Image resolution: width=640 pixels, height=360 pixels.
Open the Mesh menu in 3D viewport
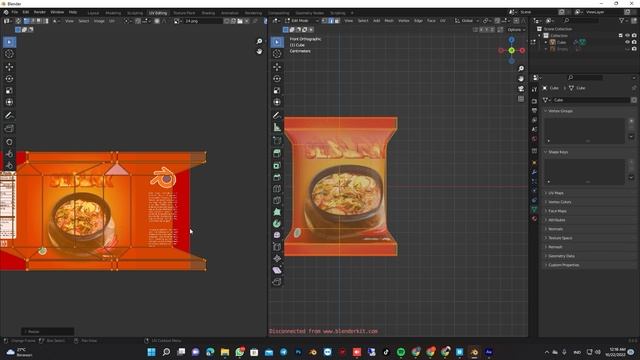(x=389, y=21)
